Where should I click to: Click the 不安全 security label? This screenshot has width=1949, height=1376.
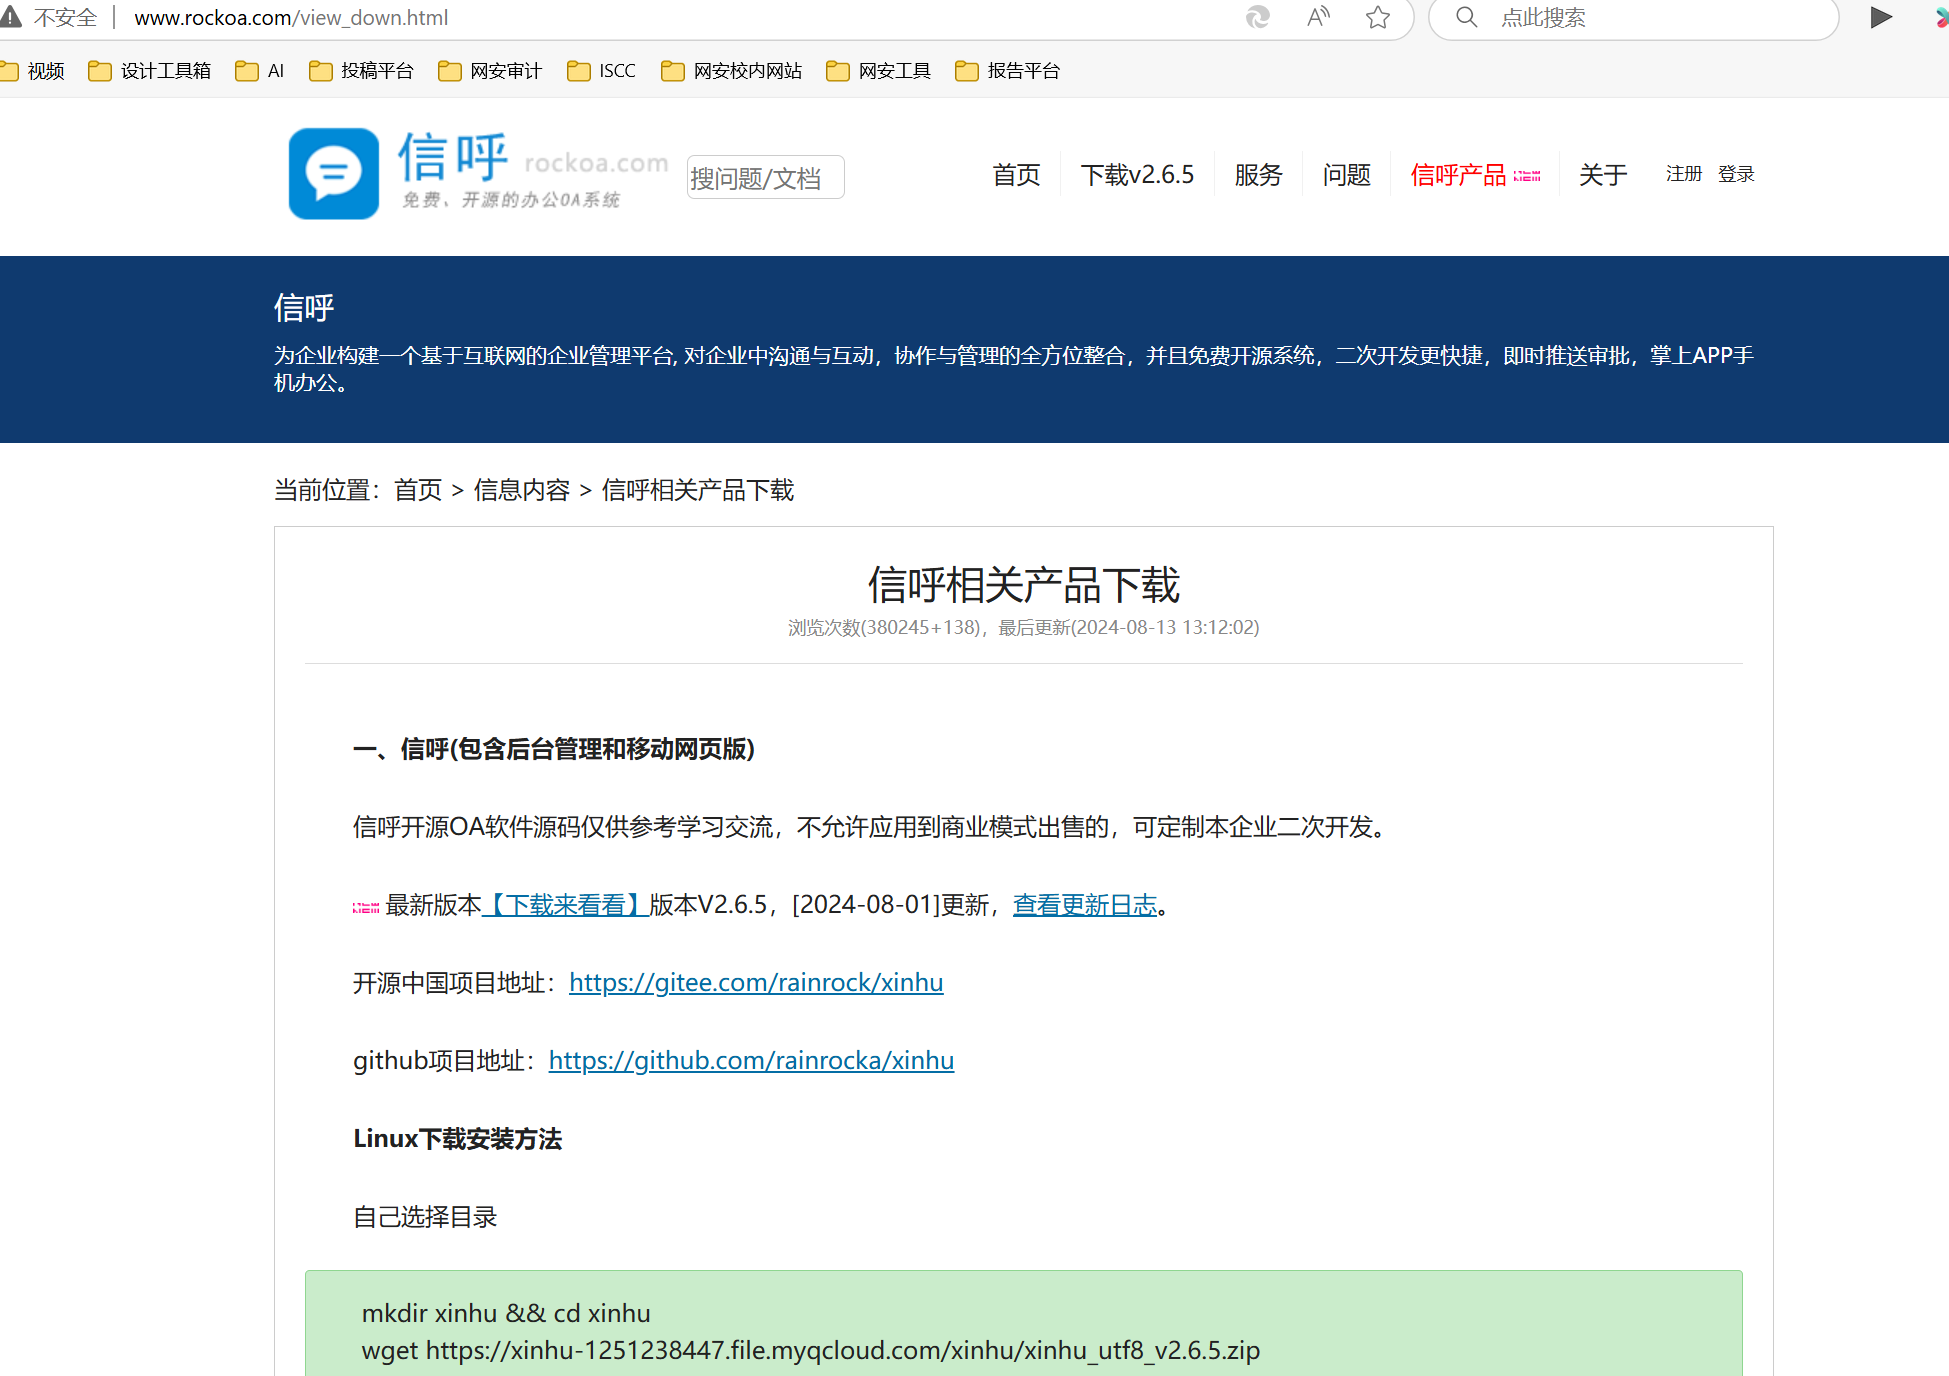coord(66,18)
